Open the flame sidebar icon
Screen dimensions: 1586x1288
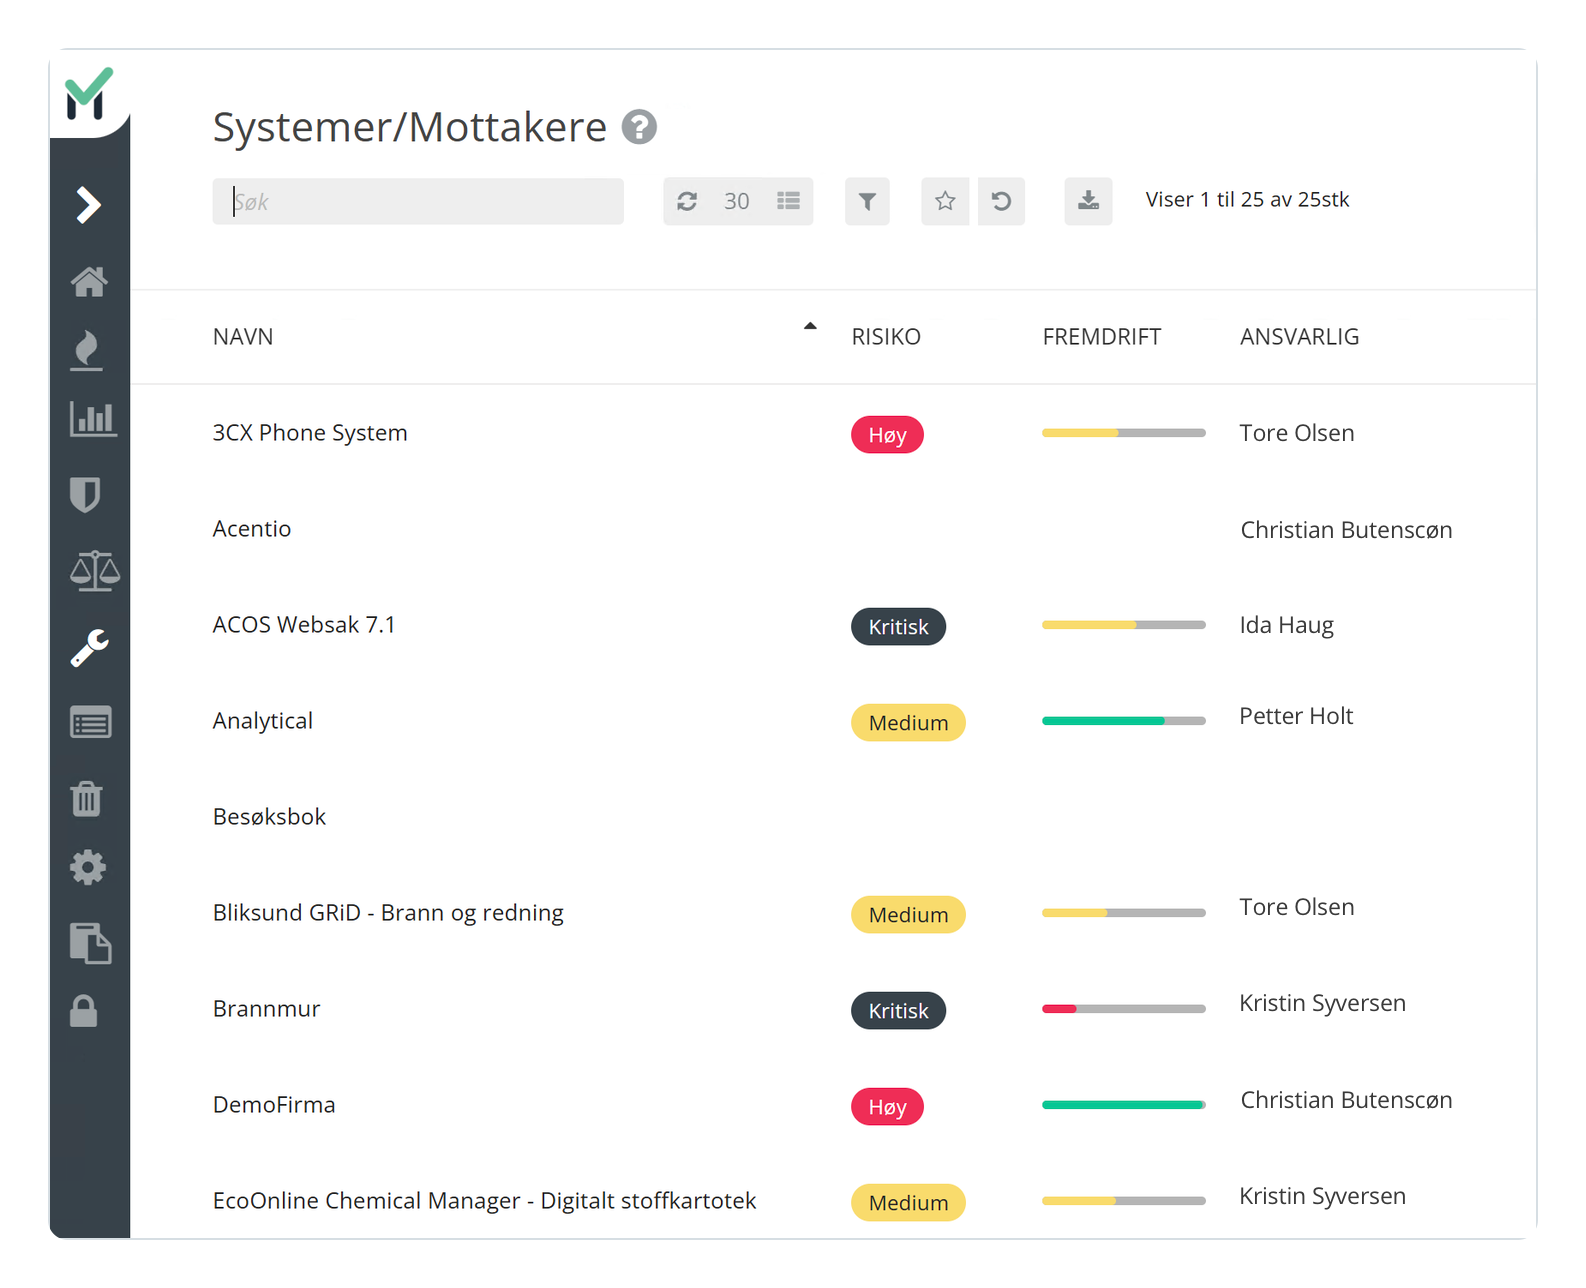[x=87, y=350]
